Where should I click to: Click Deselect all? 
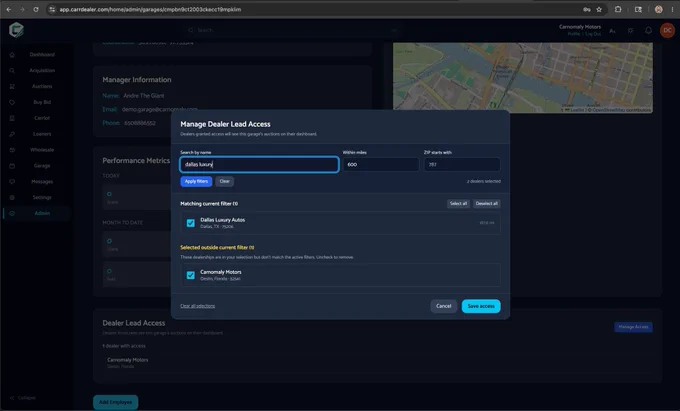487,203
